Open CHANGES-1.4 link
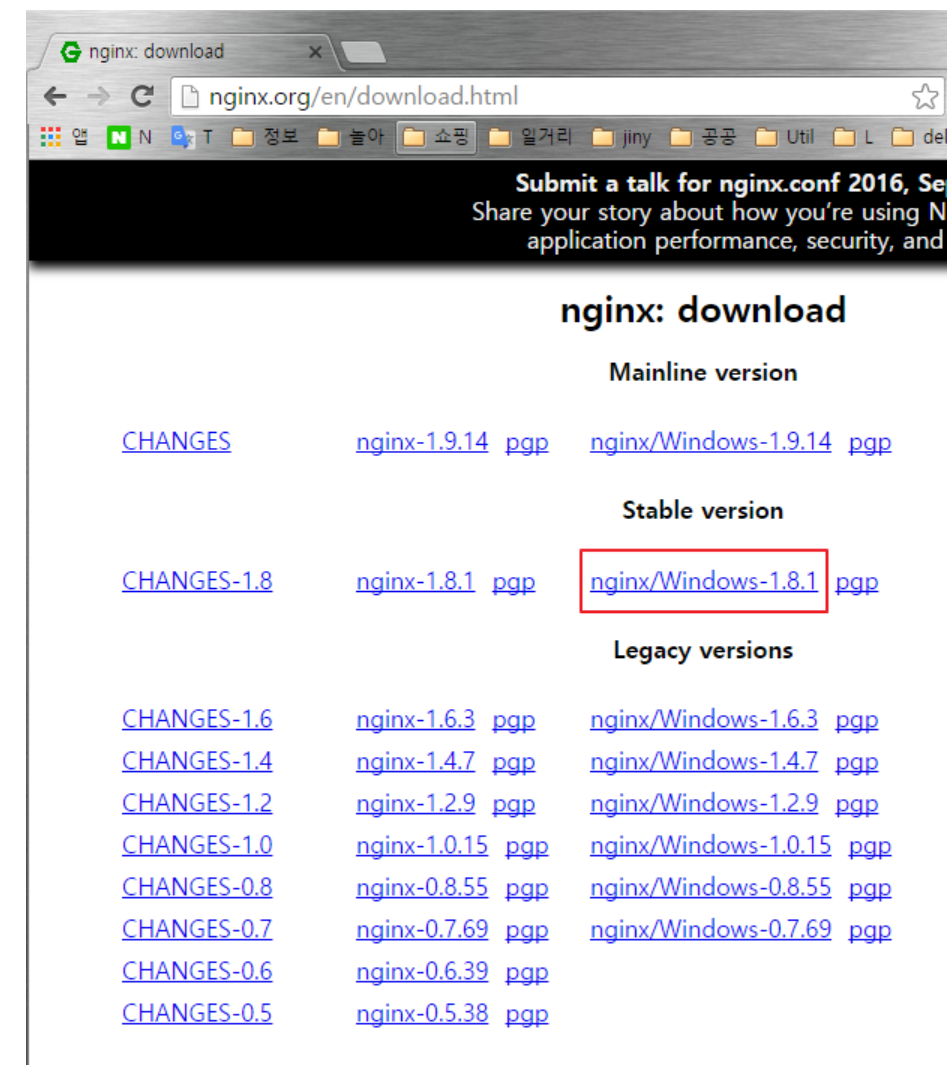The height and width of the screenshot is (1070, 951). point(197,762)
